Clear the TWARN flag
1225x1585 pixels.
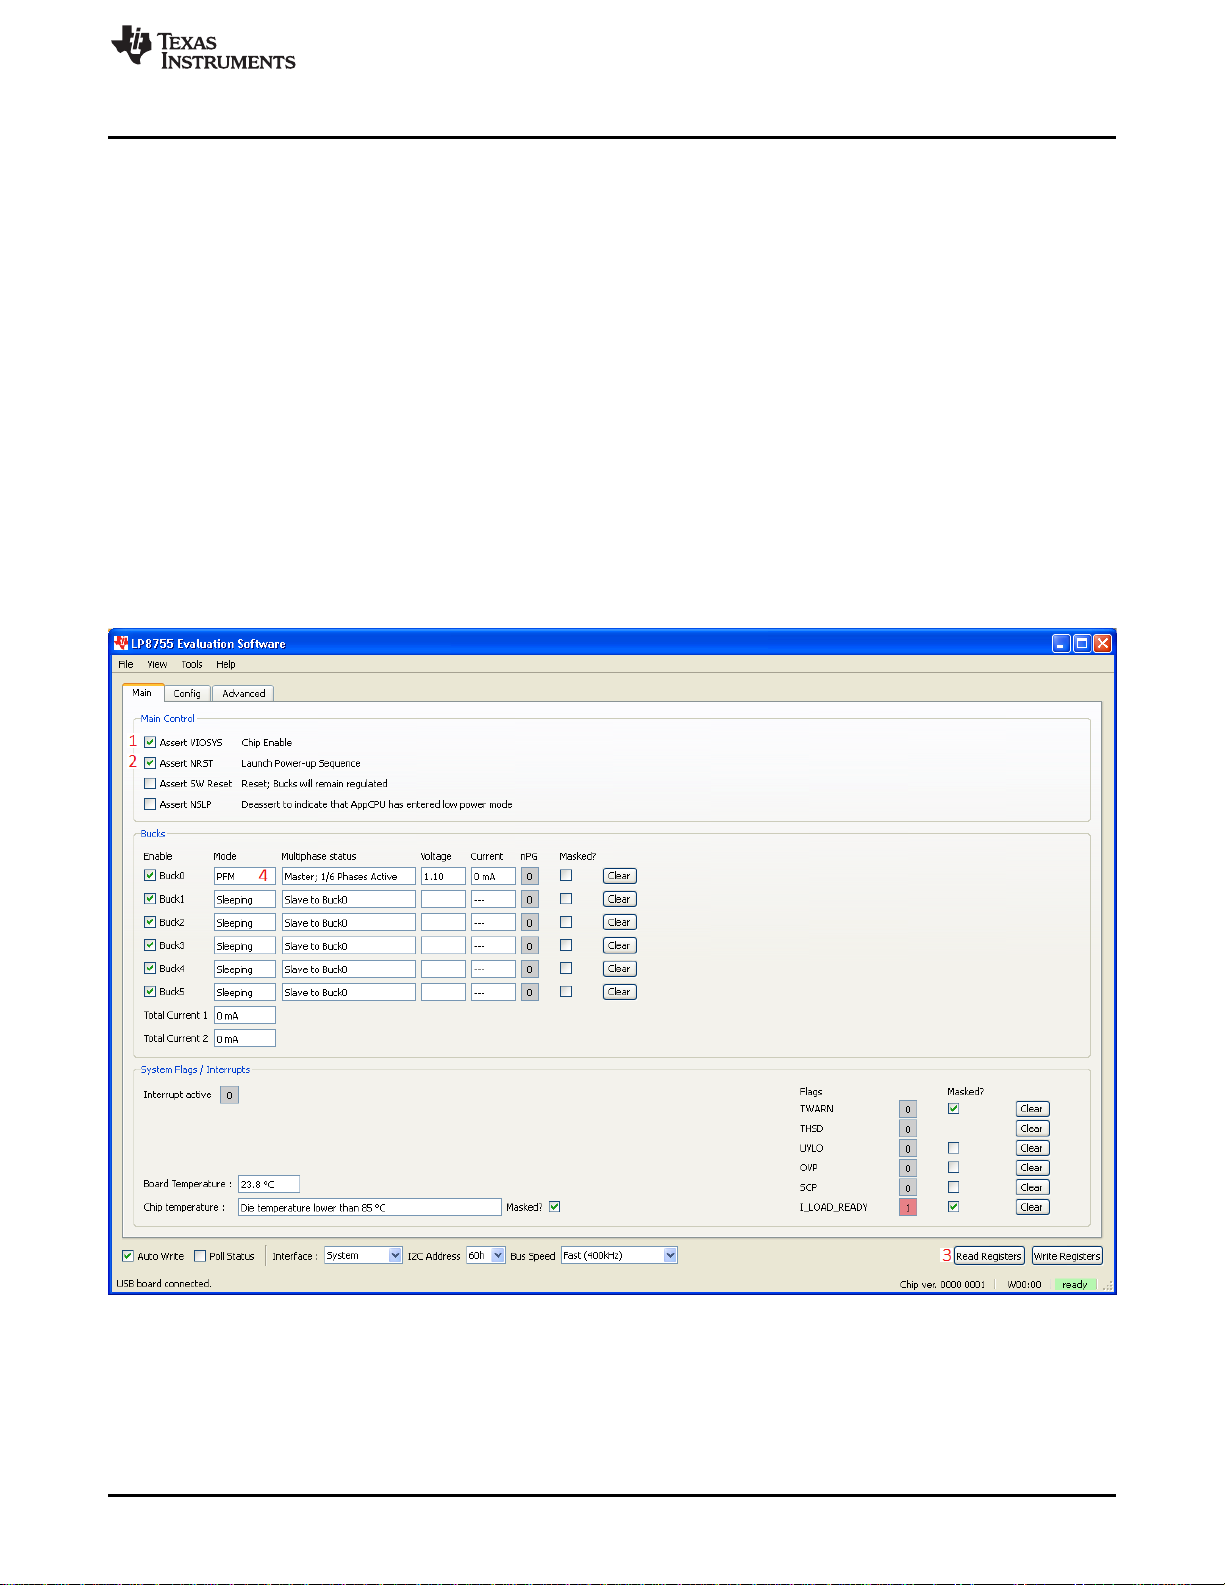pos(1032,1109)
